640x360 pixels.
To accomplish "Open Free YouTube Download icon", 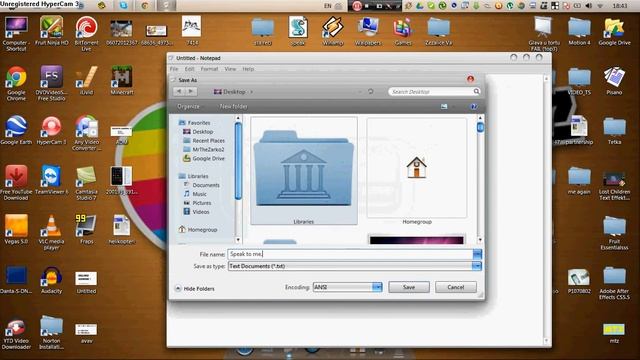I will click(x=16, y=183).
